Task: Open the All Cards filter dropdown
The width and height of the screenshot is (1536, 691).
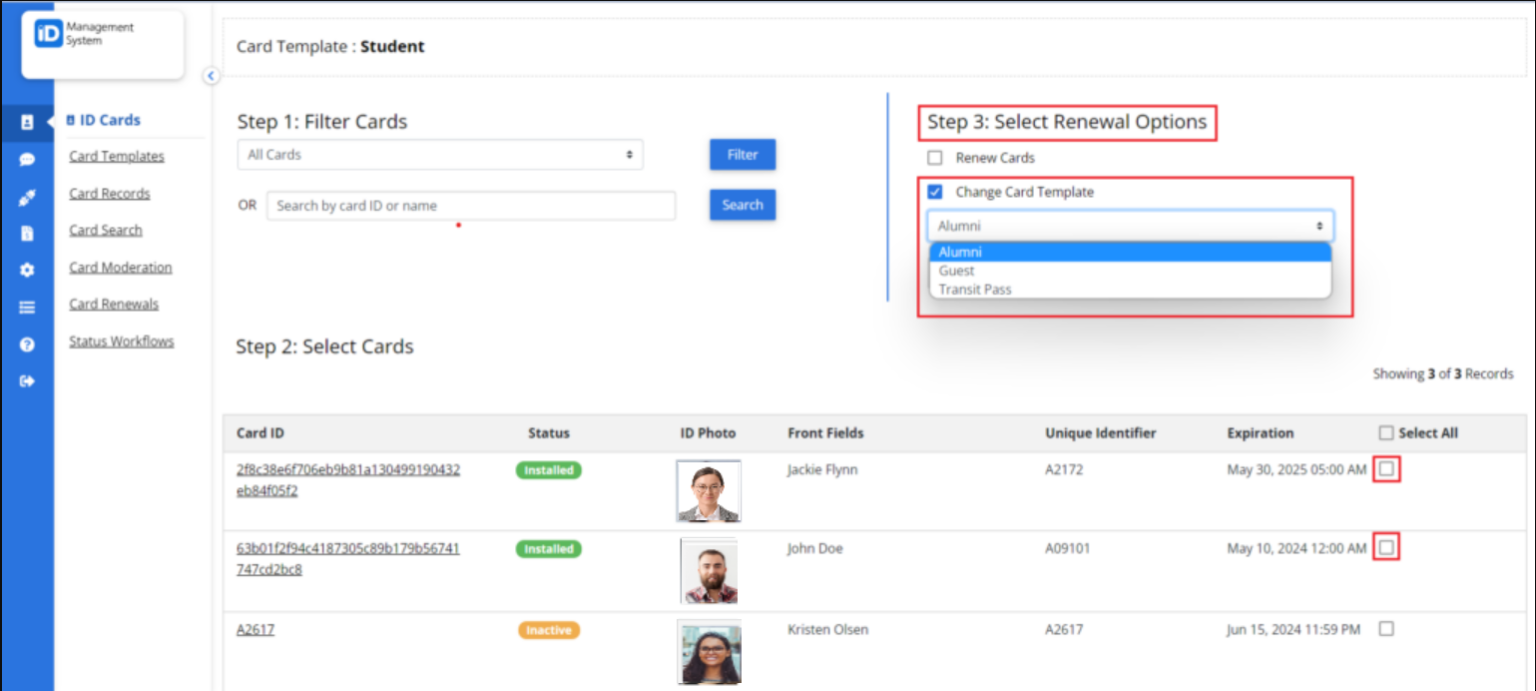Action: (440, 154)
